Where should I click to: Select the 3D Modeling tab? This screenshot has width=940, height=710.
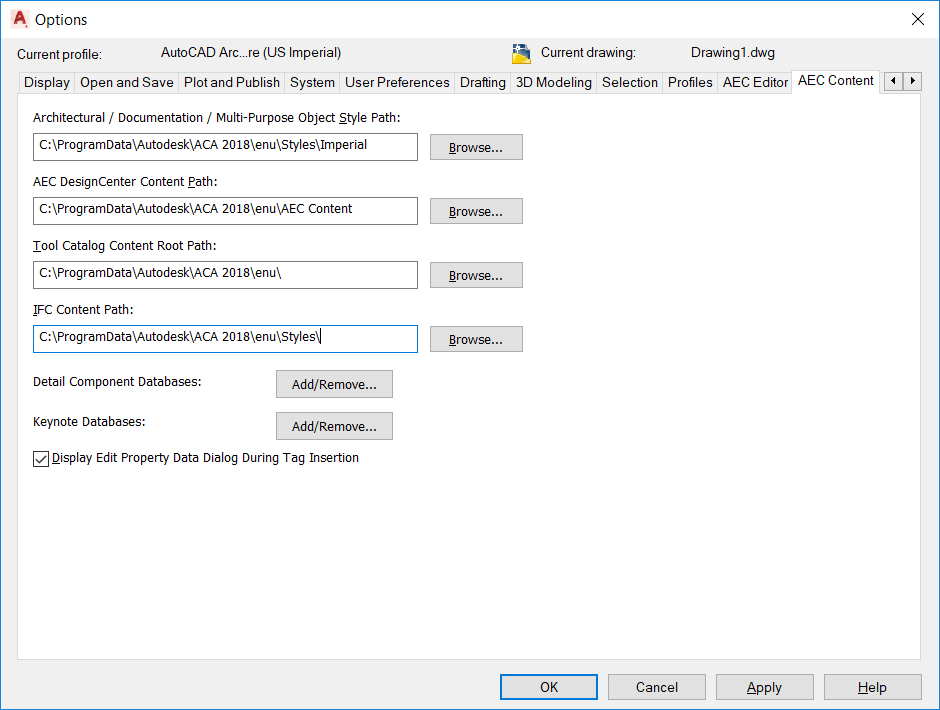553,83
